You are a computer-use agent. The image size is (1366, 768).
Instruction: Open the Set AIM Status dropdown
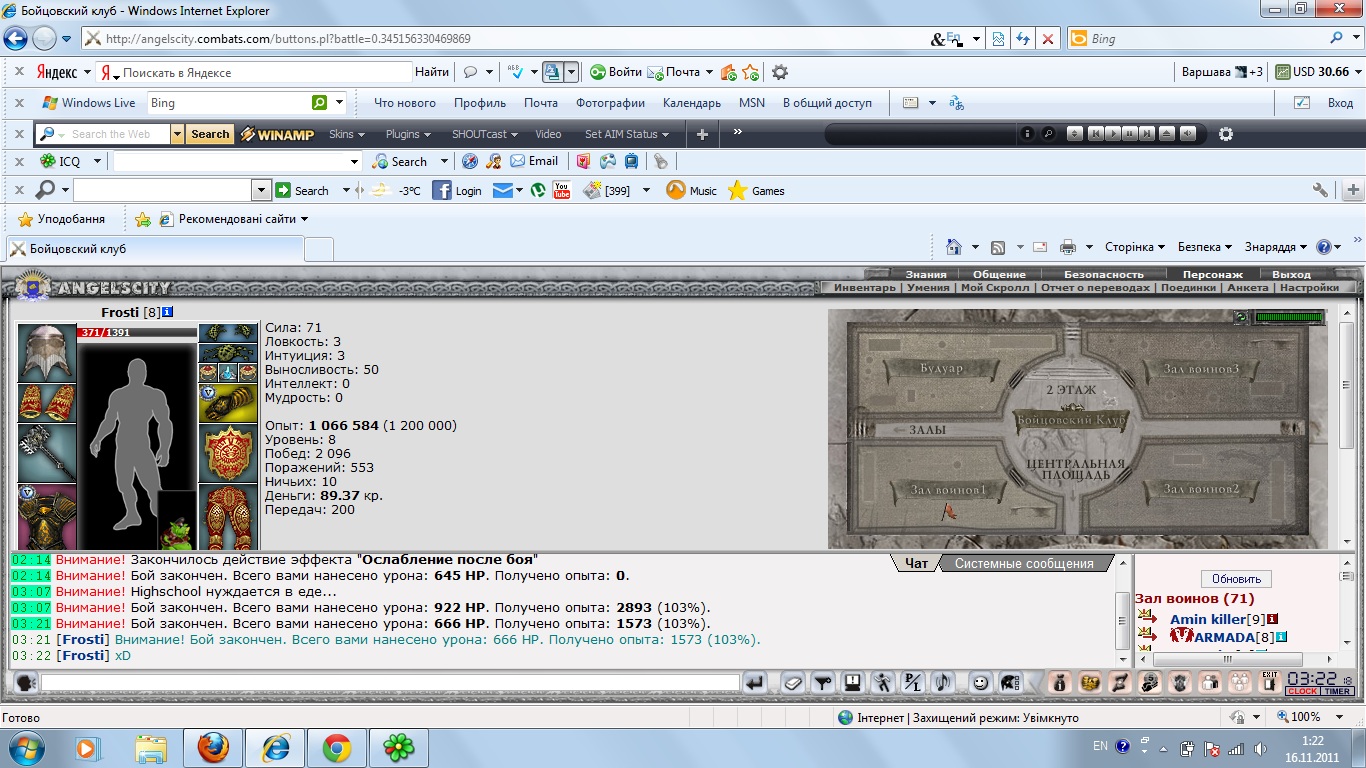pos(627,134)
